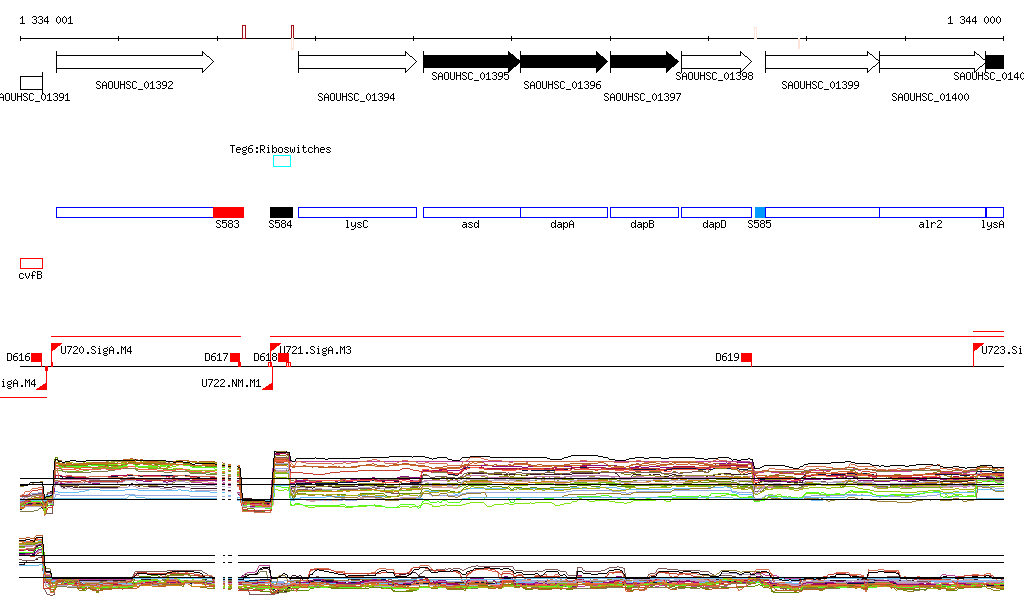Click the 'SAOUHSC_01394' label
1024x611 pixels.
tap(356, 97)
